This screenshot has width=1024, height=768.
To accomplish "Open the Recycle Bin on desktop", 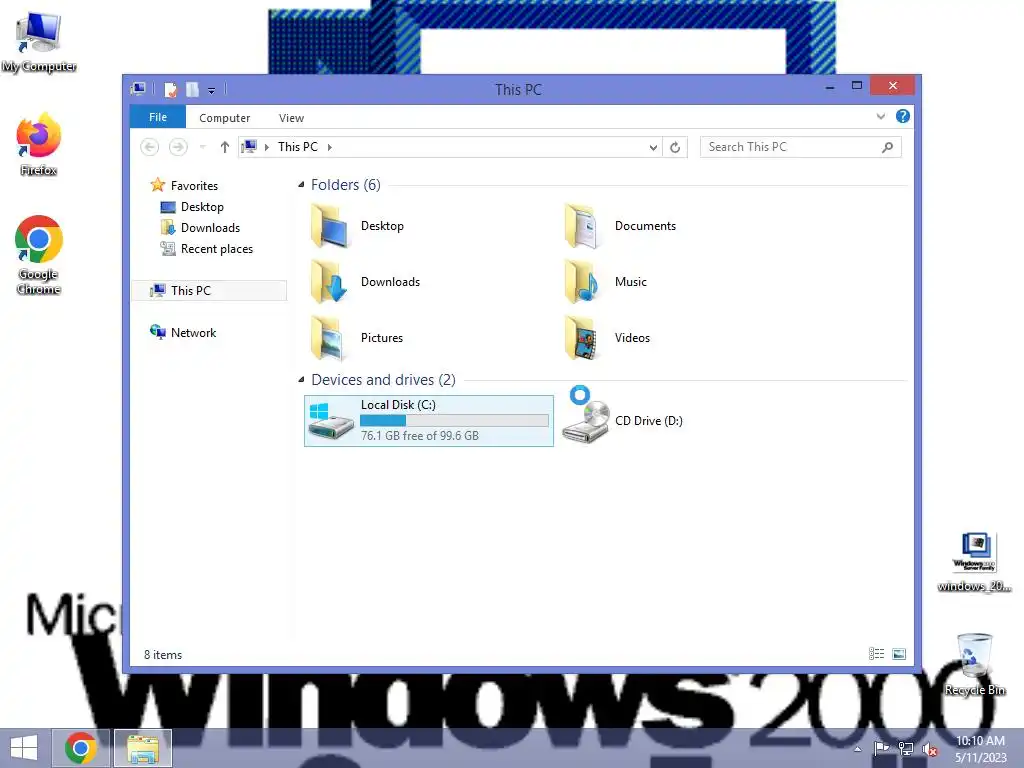I will click(x=975, y=664).
